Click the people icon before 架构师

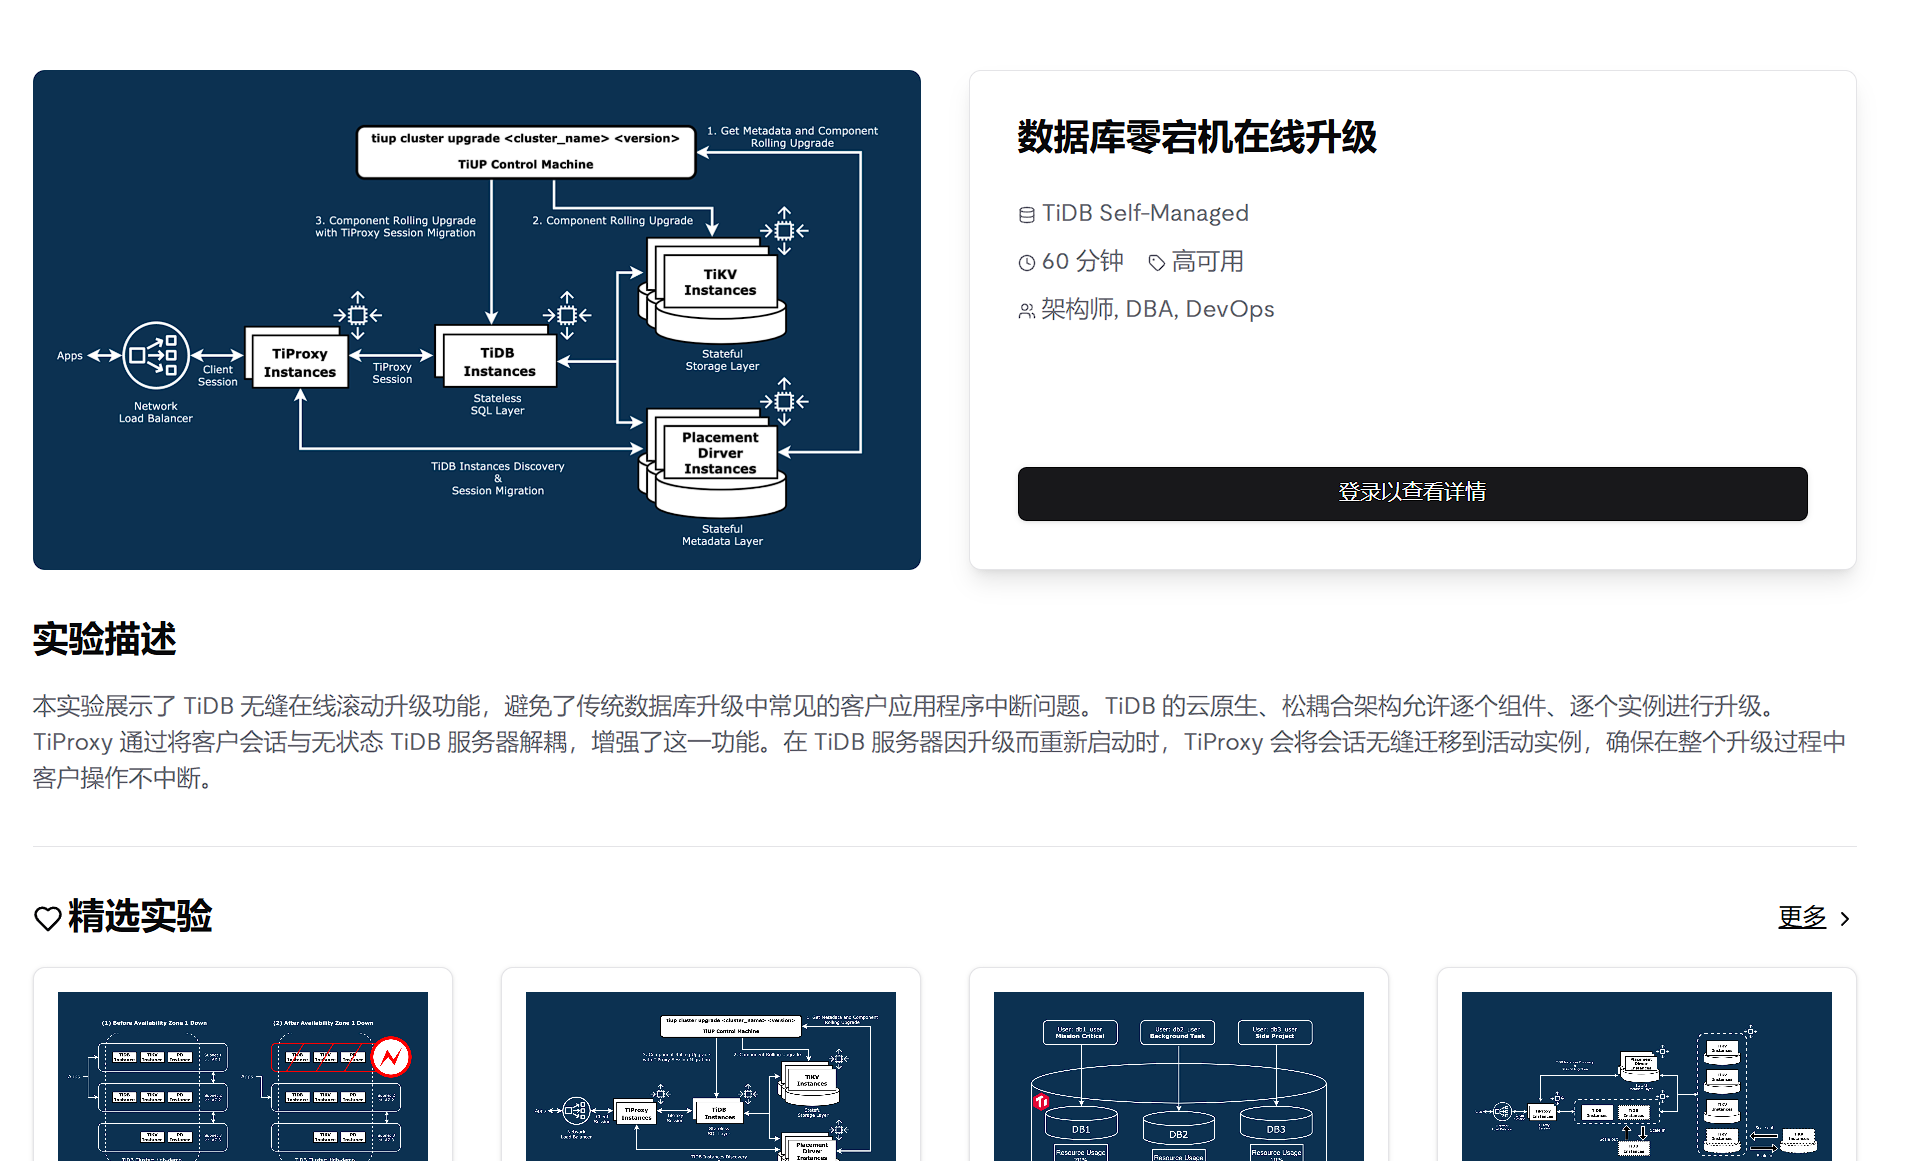(1026, 311)
